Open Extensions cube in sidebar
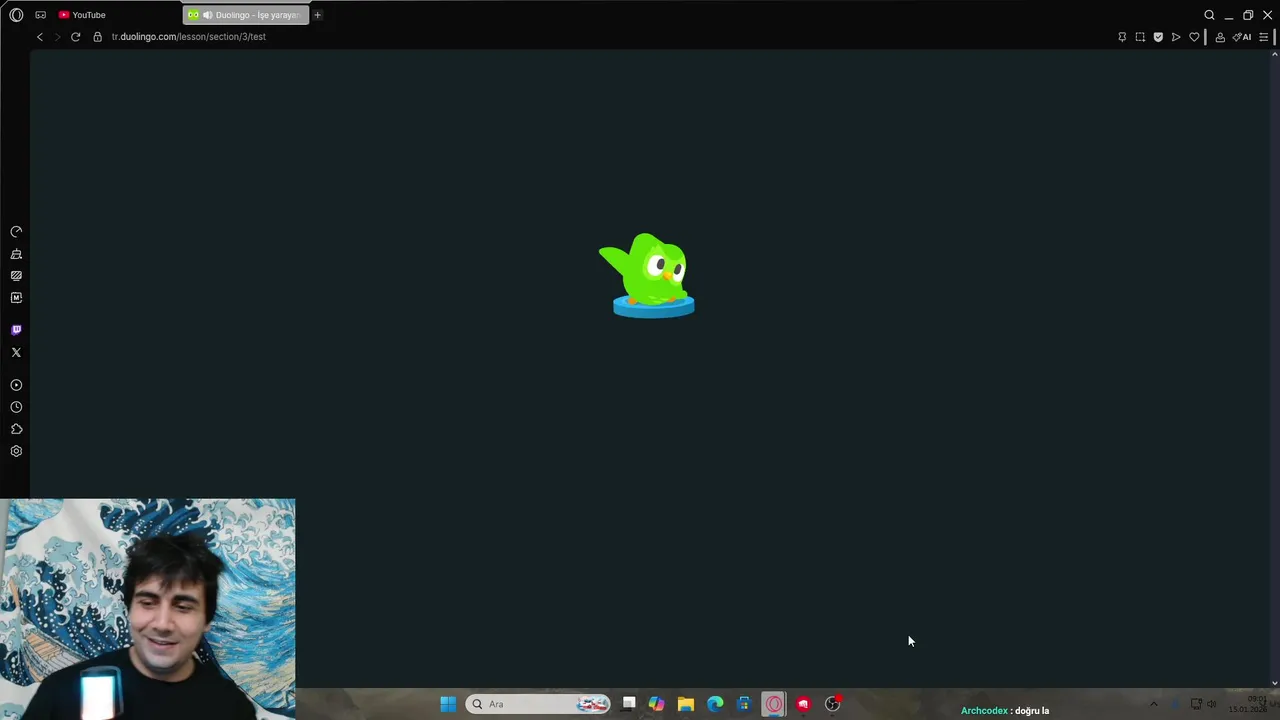This screenshot has width=1280, height=720. 16,429
